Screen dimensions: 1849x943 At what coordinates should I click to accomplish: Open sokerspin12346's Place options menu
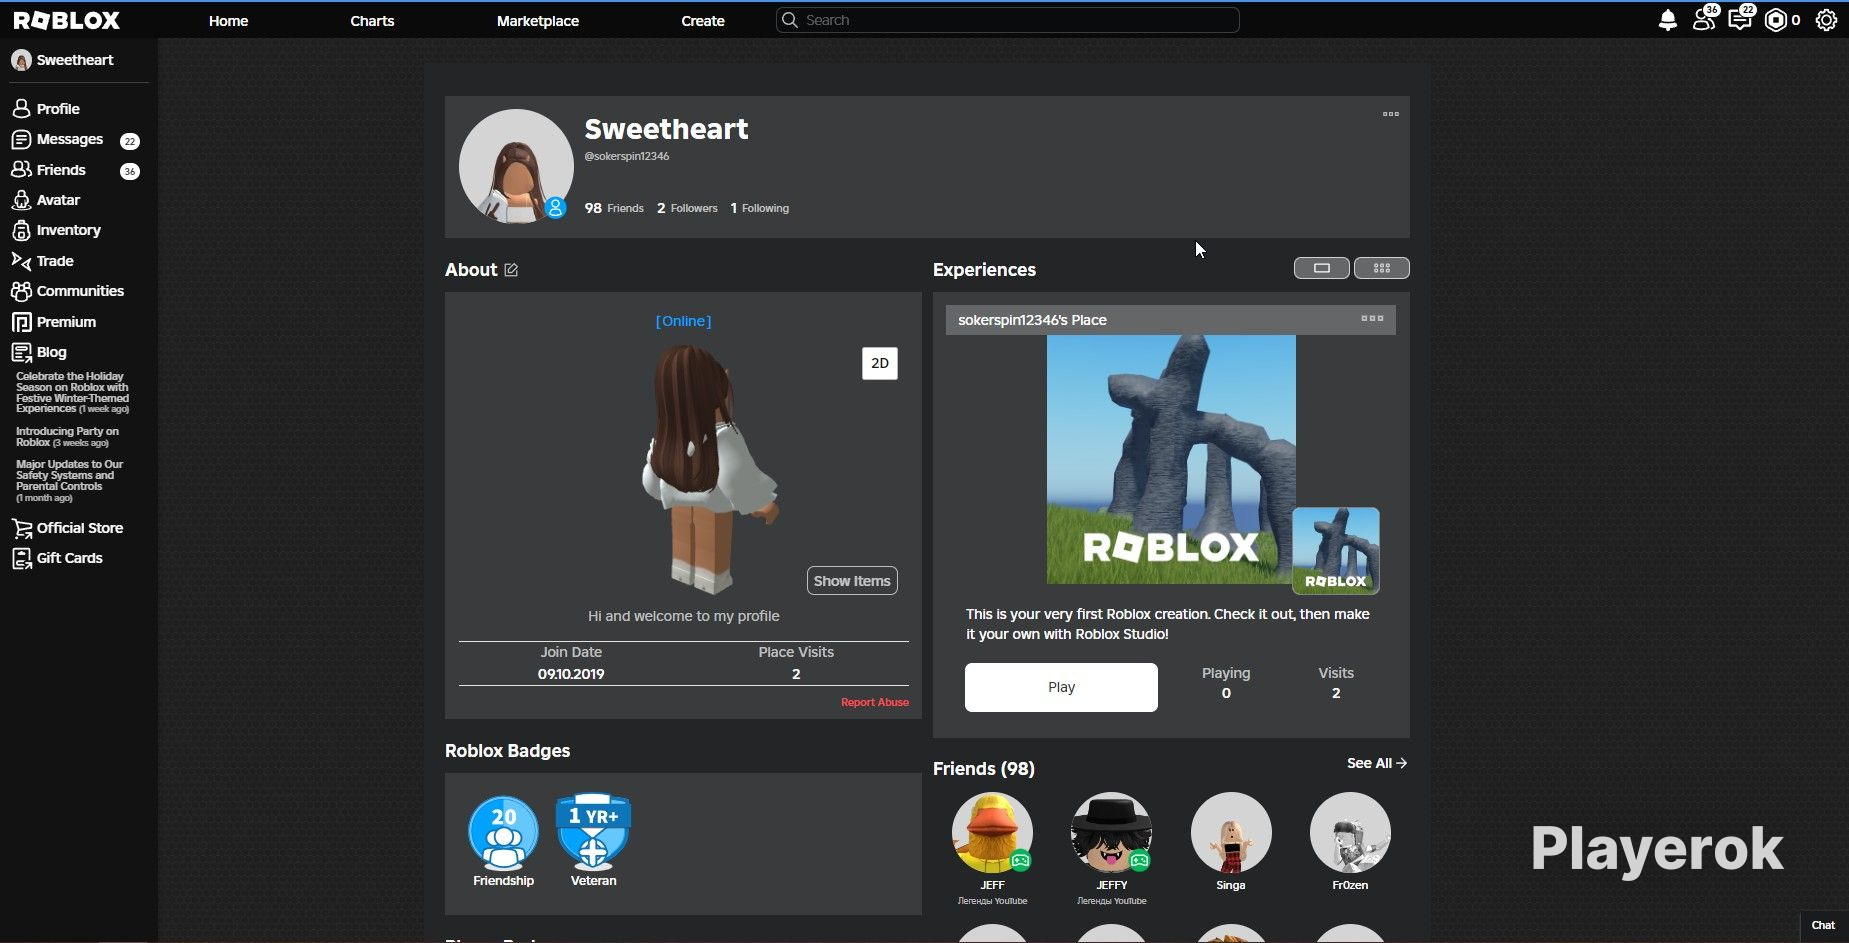pos(1372,318)
